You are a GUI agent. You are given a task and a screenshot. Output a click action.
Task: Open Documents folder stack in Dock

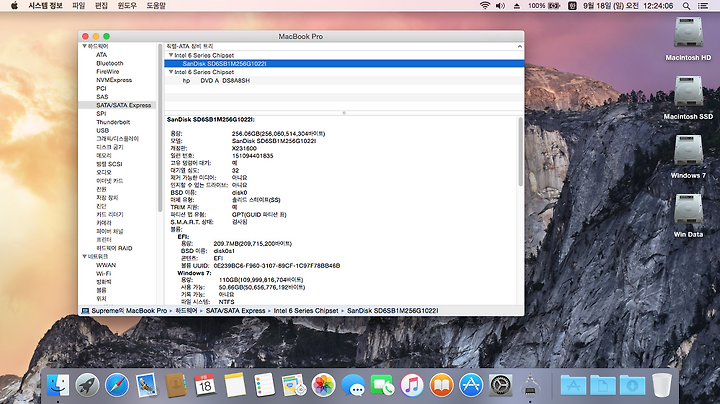pyautogui.click(x=602, y=385)
